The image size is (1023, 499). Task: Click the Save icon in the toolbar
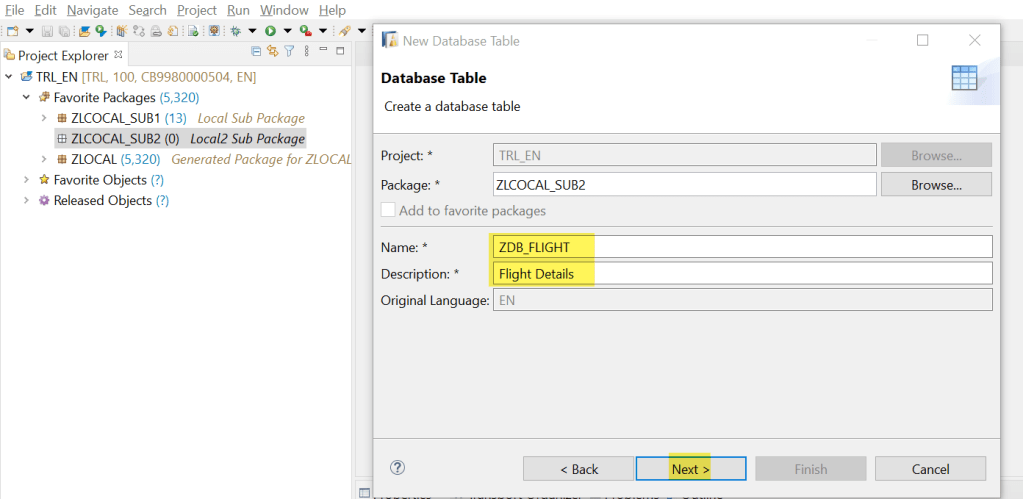click(x=48, y=32)
